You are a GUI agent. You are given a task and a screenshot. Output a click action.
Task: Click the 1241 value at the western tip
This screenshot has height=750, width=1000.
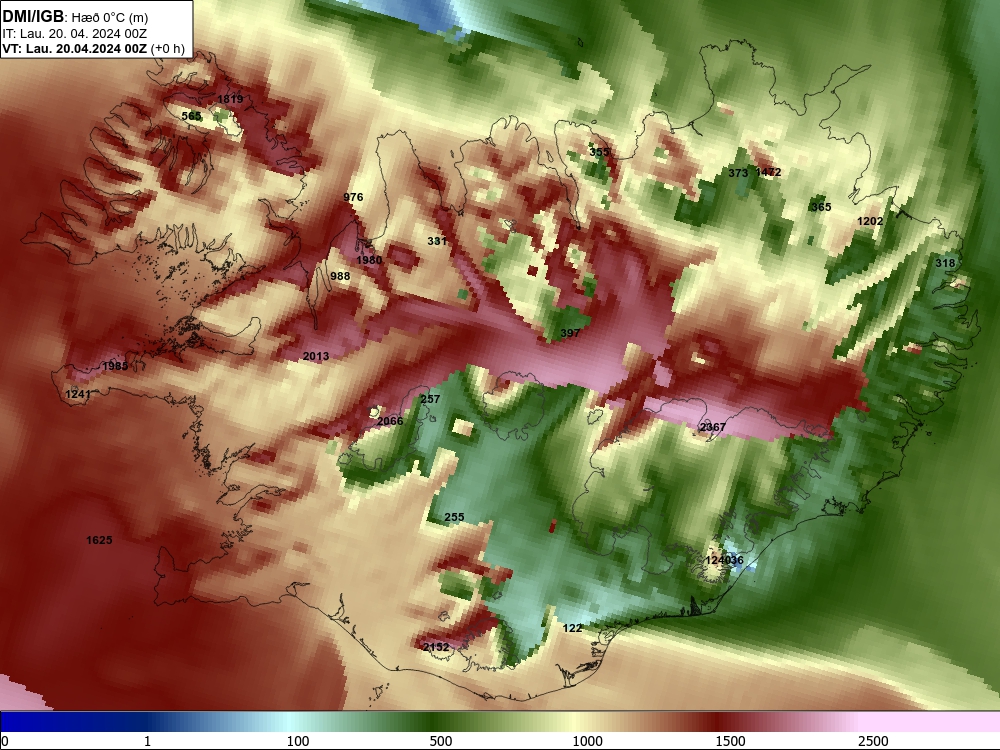78,394
